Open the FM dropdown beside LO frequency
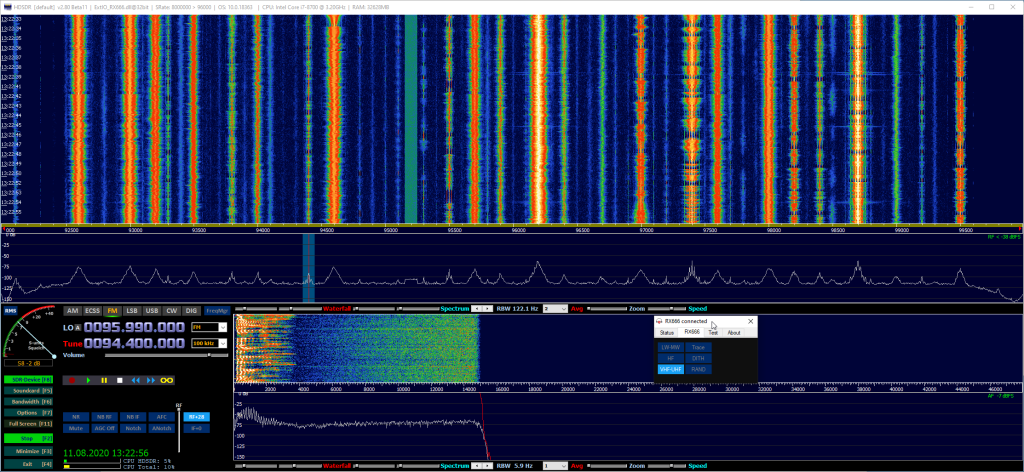The width and height of the screenshot is (1024, 472). tap(209, 327)
